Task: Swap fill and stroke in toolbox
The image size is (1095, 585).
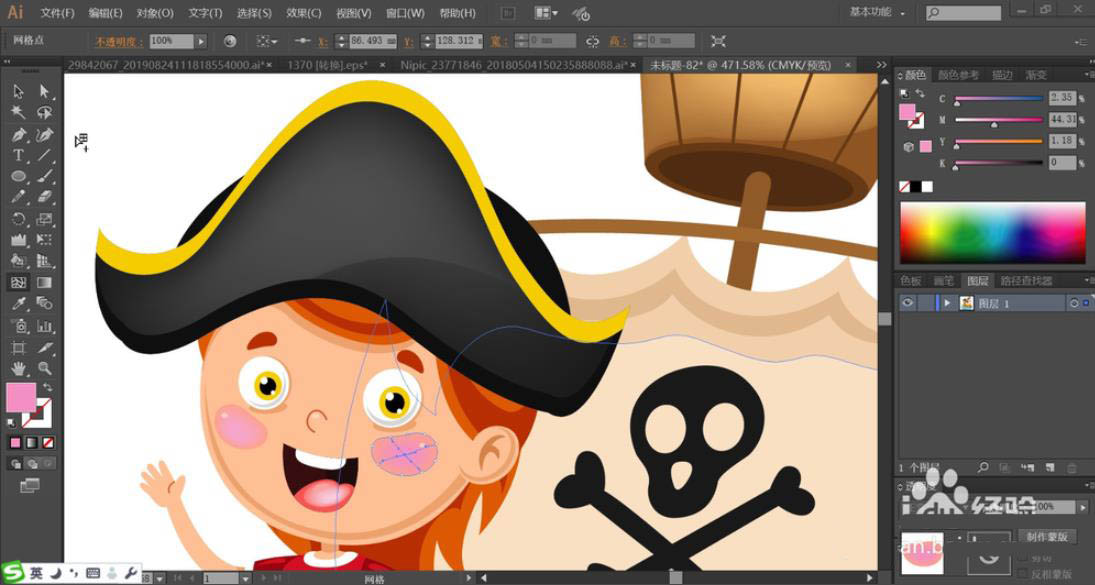Action: click(47, 387)
